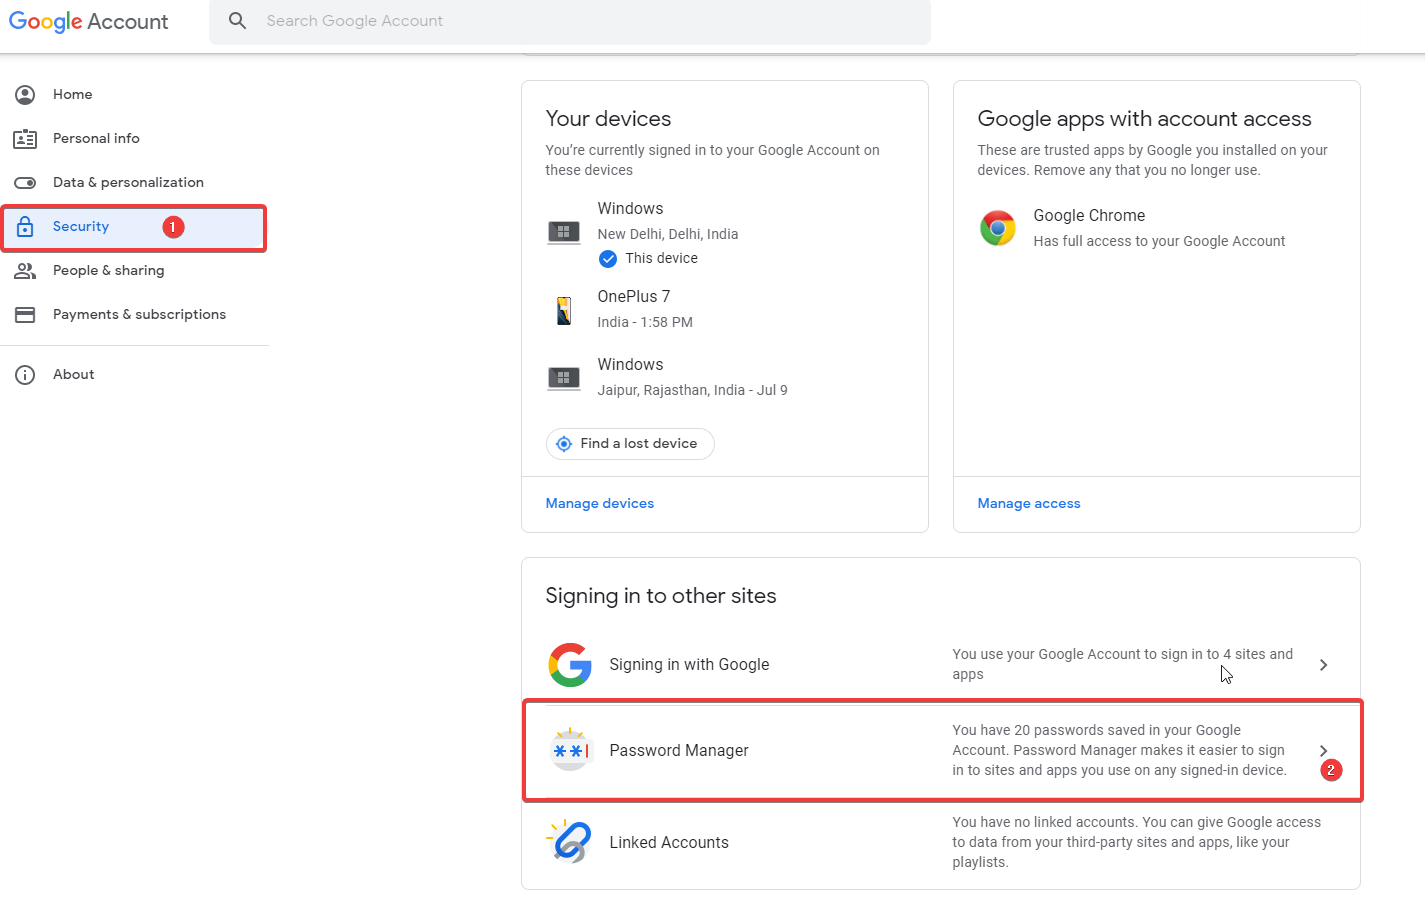Click the Manage access link

[1028, 503]
